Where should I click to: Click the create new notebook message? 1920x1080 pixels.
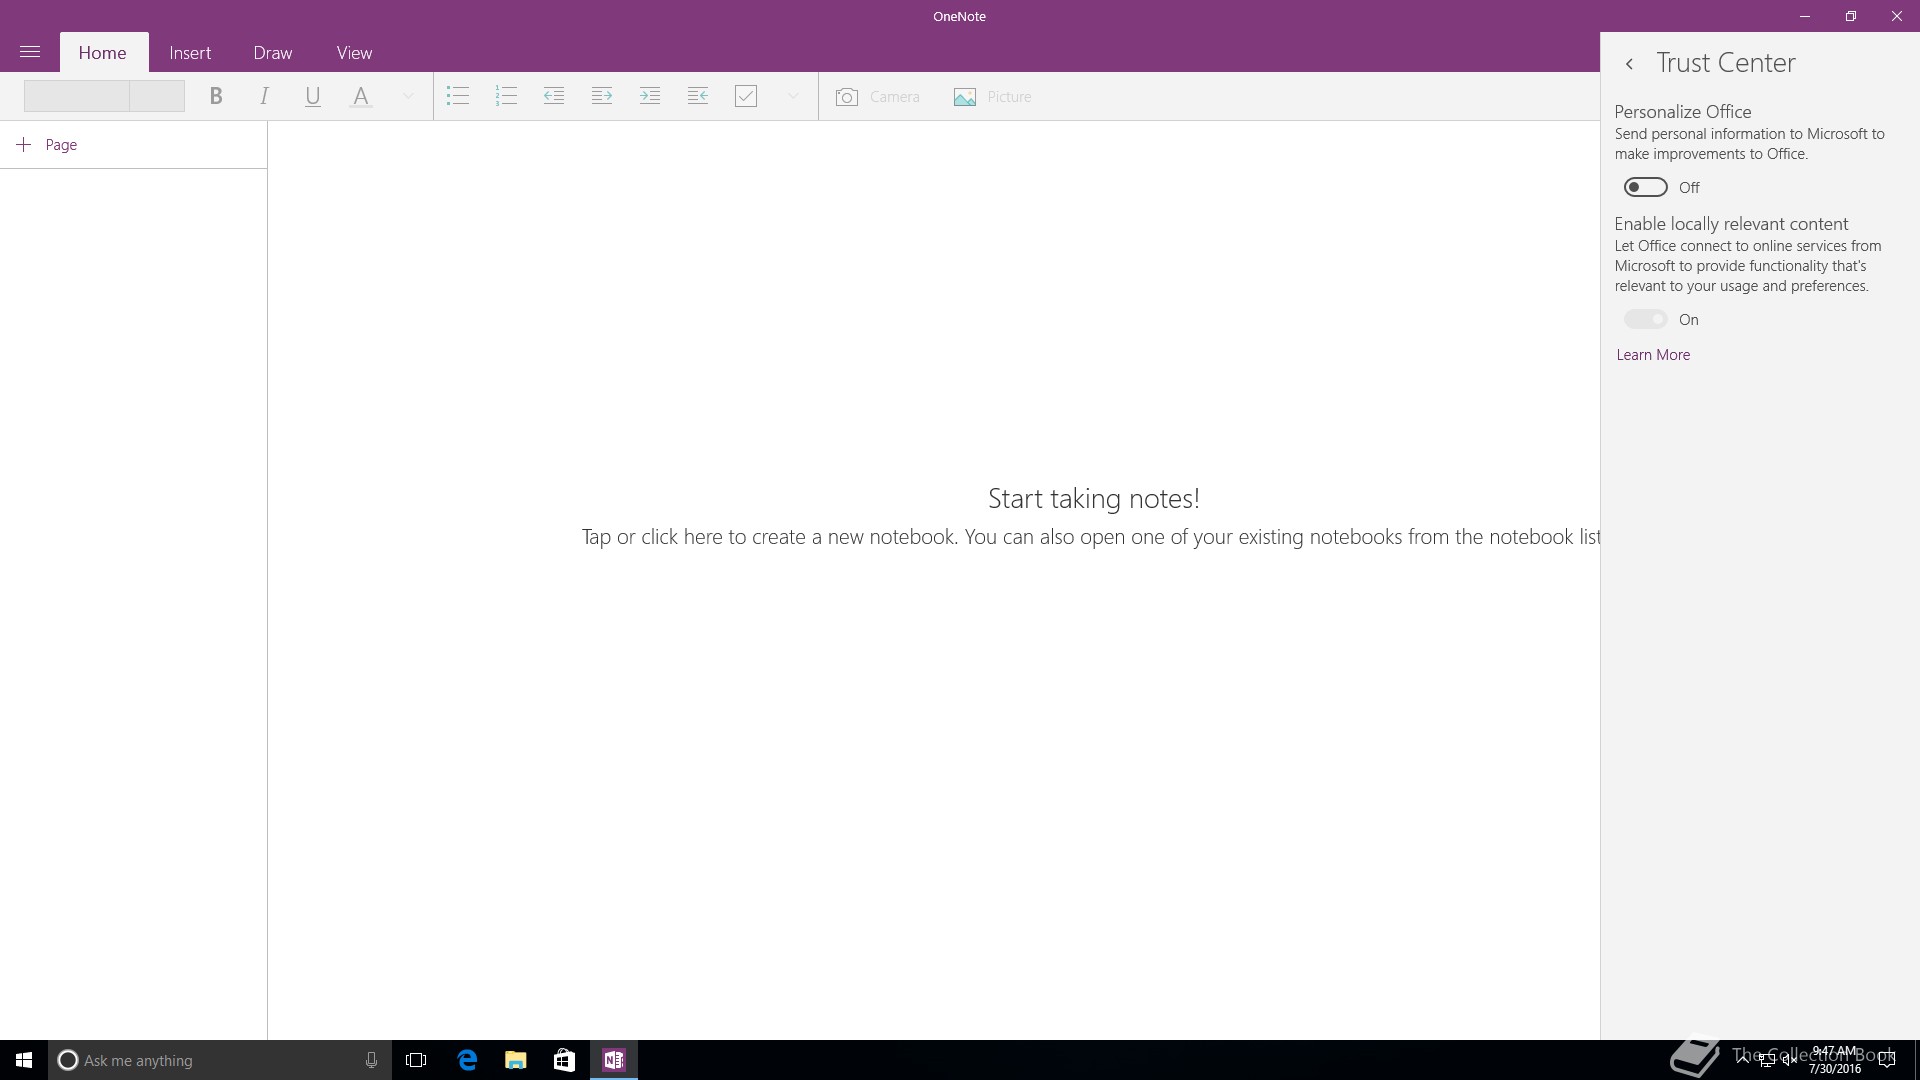(1091, 537)
